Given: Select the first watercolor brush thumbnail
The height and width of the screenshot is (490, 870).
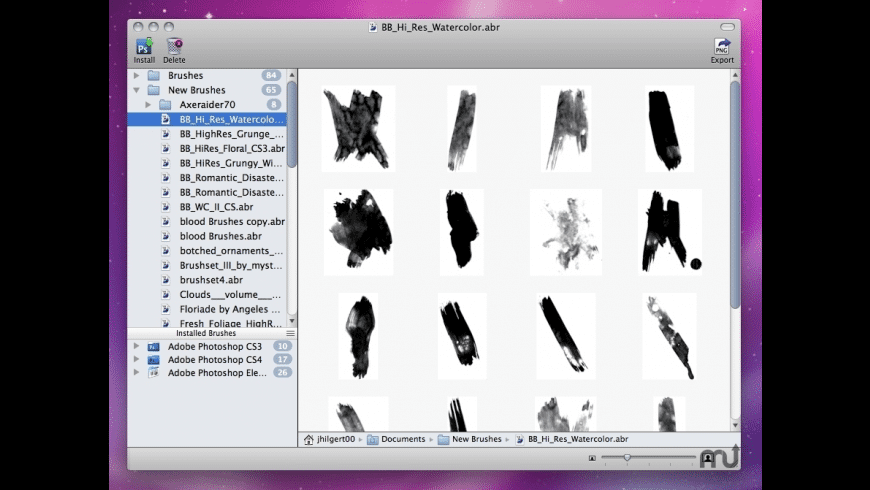Looking at the screenshot, I should [358, 128].
